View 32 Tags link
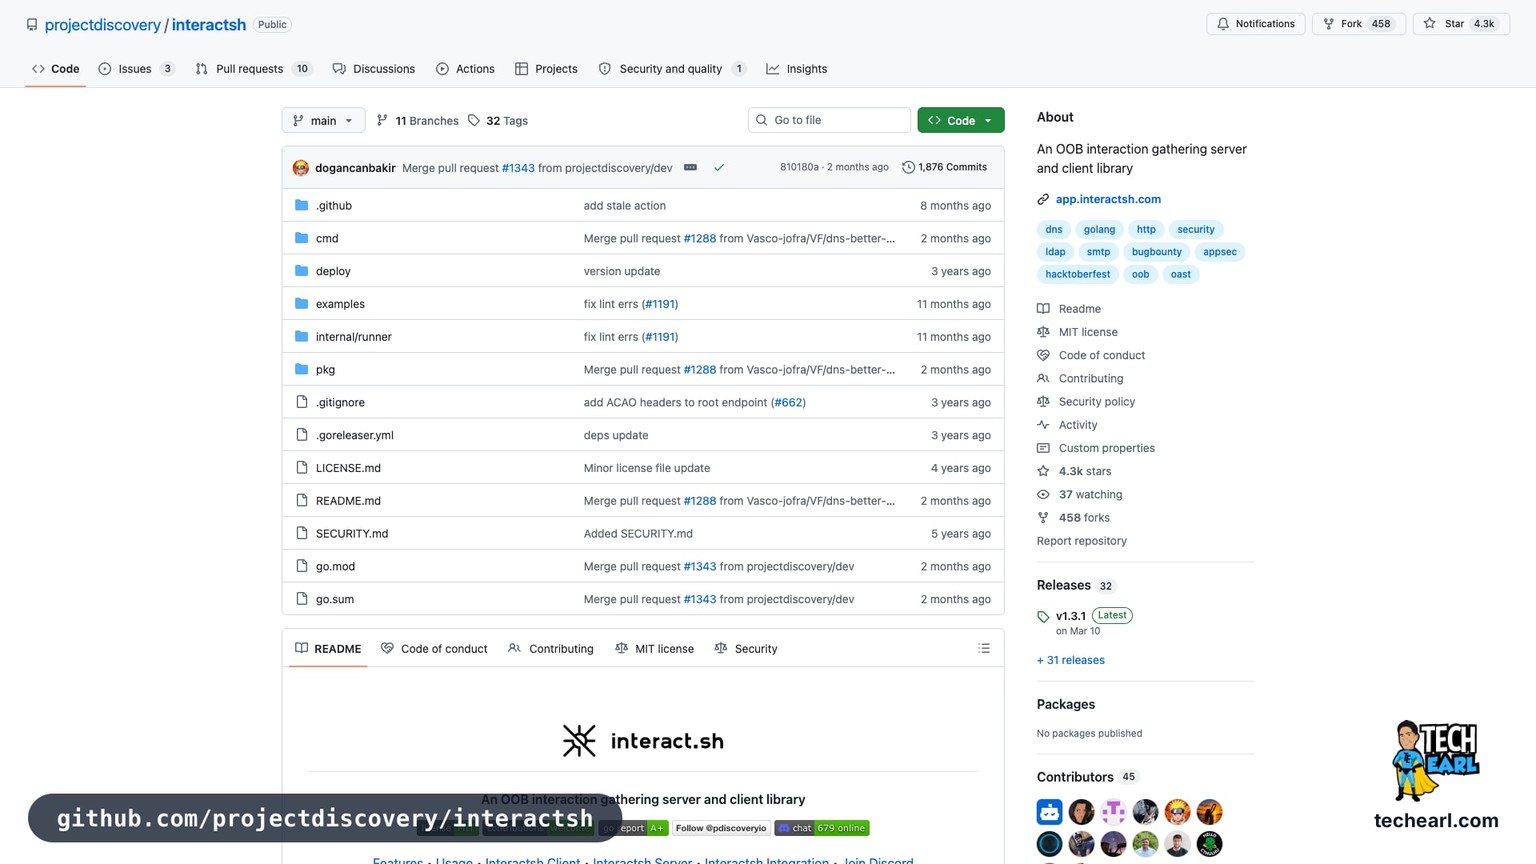1536x864 pixels. 497,121
